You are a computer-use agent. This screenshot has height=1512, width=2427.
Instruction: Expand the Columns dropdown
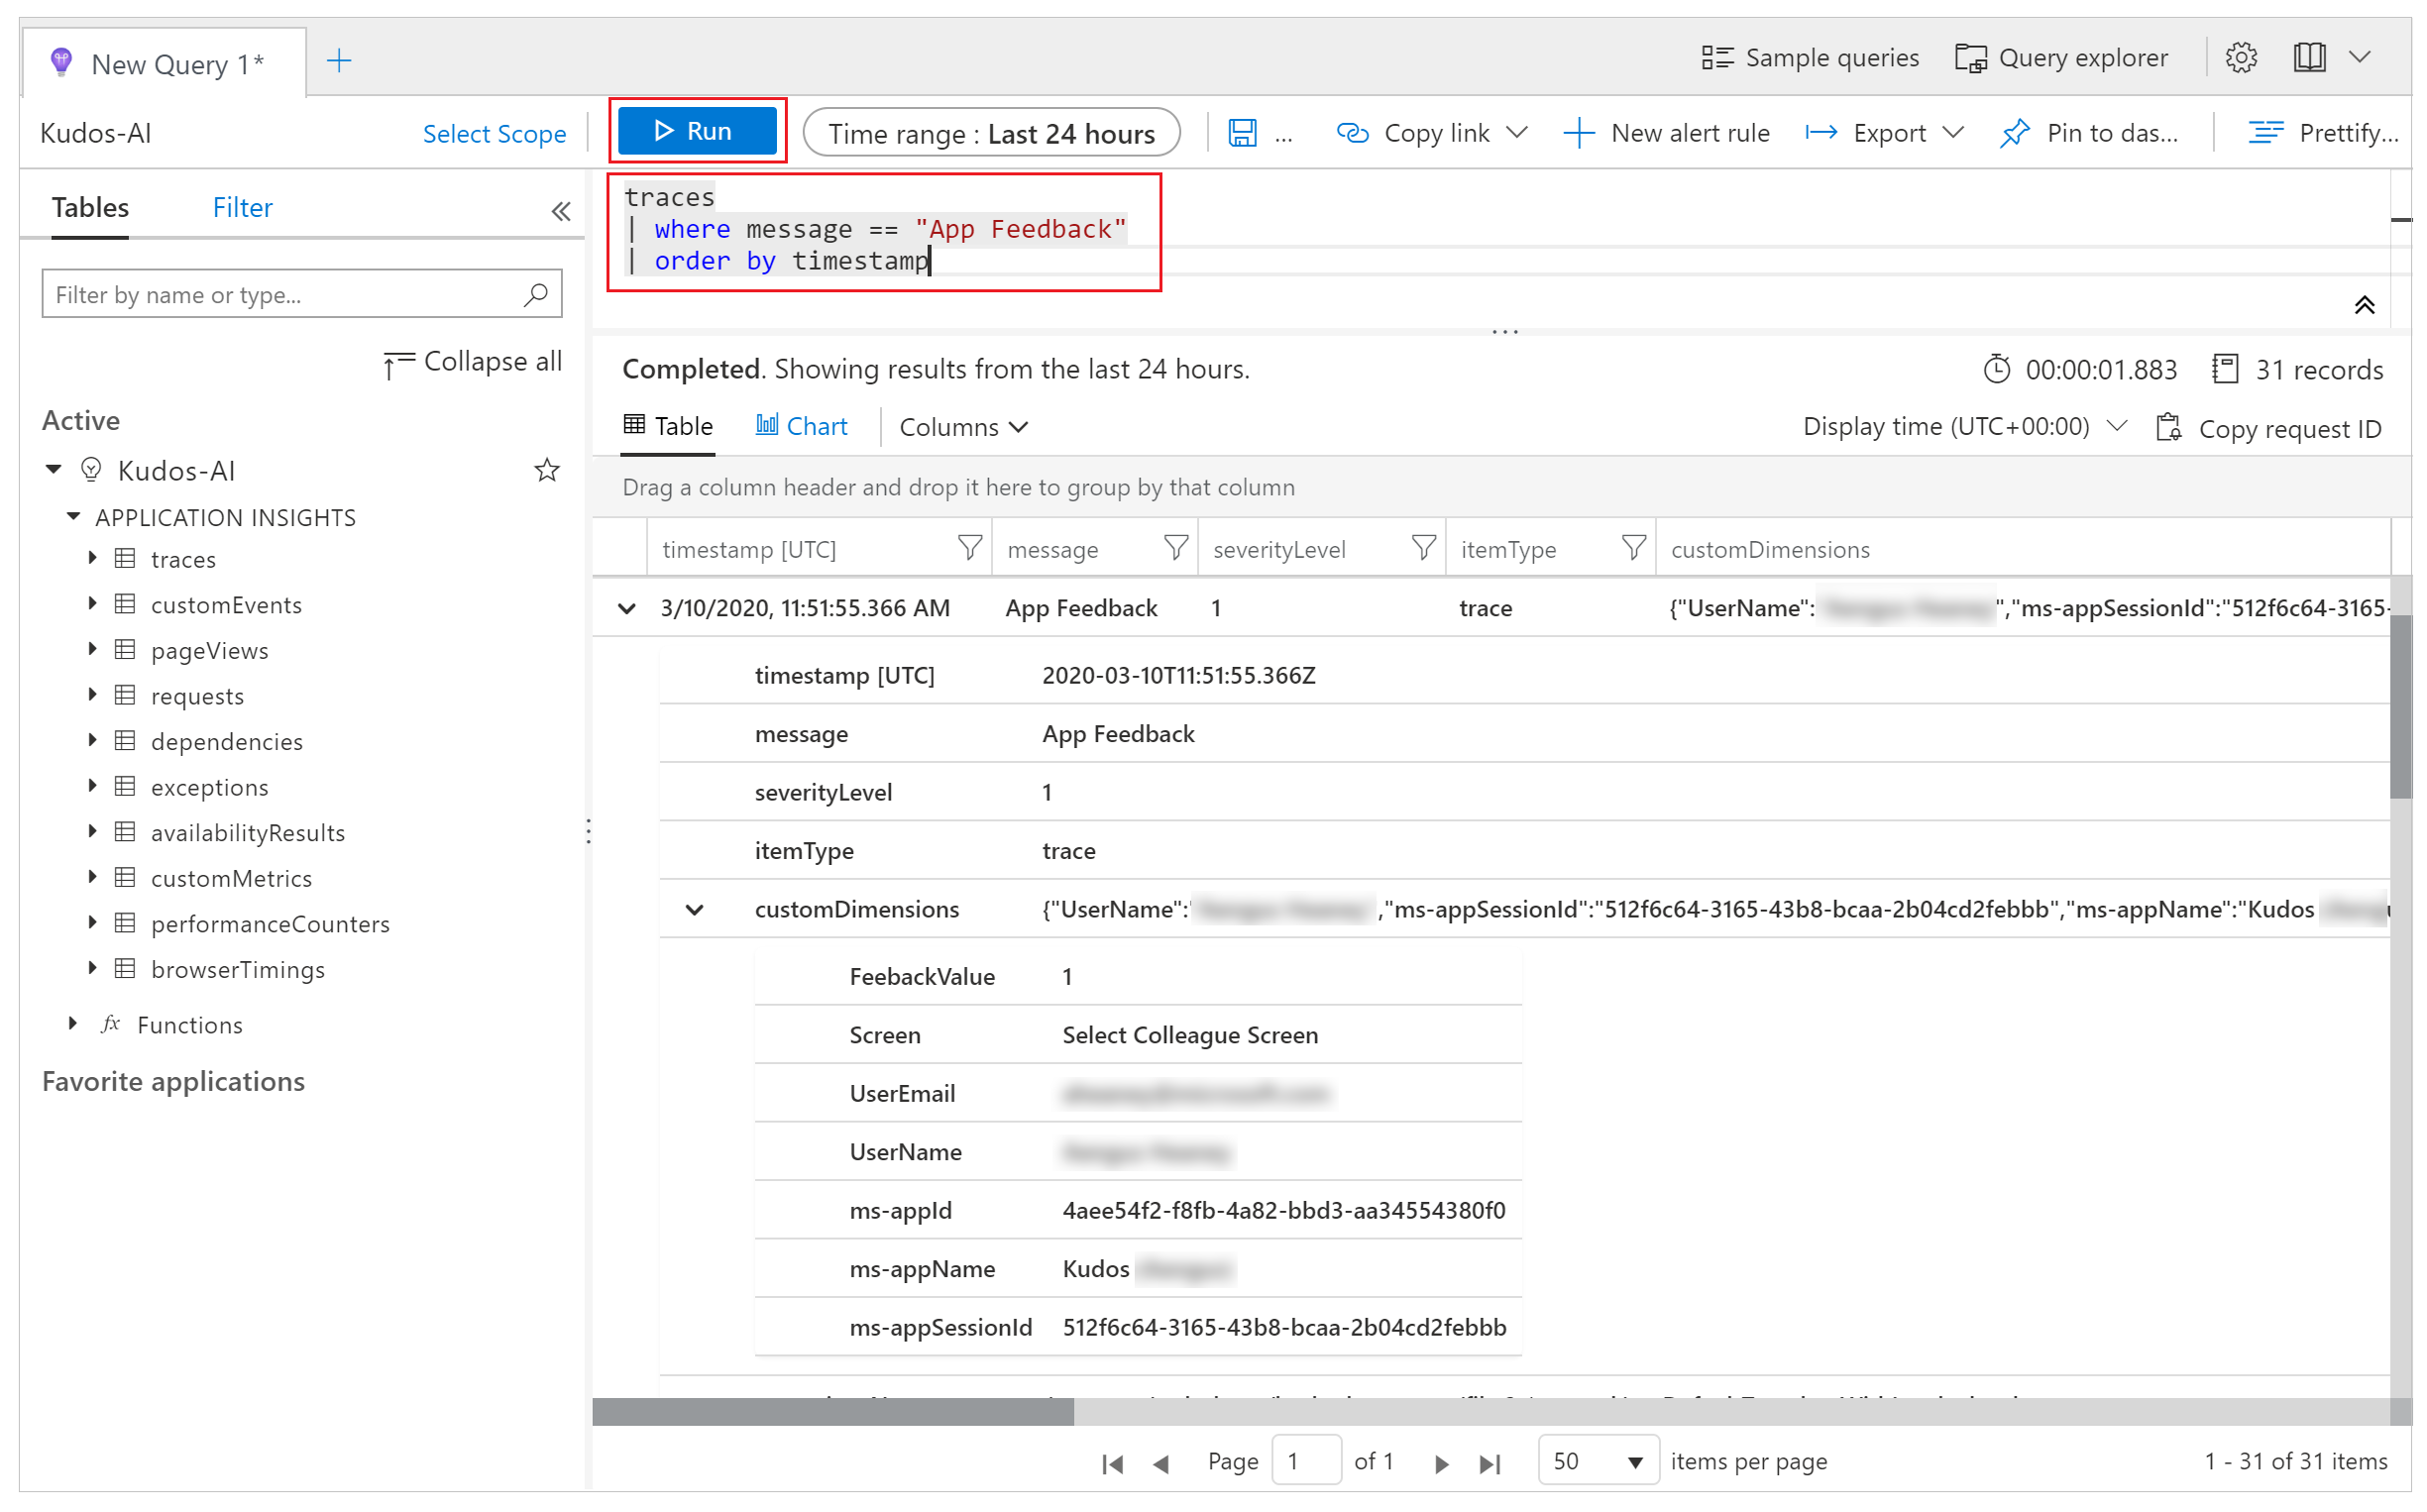[963, 425]
